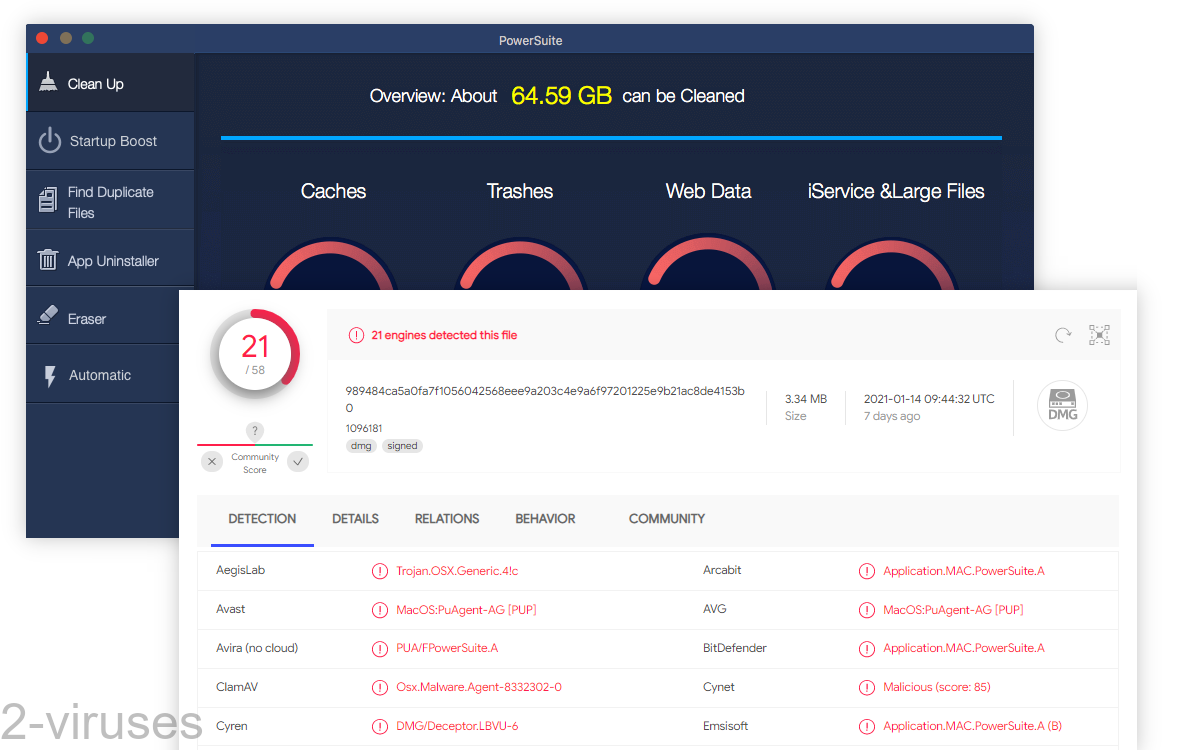This screenshot has width=1200, height=750.
Task: Click Arcabit's 'Application.MAC.PowerSuite.A' result
Action: click(x=964, y=571)
